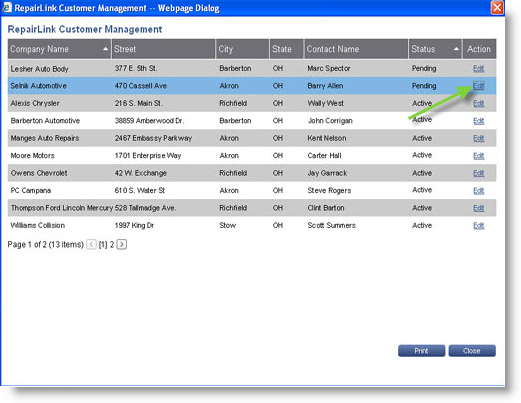Click contact name Clint Barton
Image resolution: width=521 pixels, height=403 pixels.
326,208
